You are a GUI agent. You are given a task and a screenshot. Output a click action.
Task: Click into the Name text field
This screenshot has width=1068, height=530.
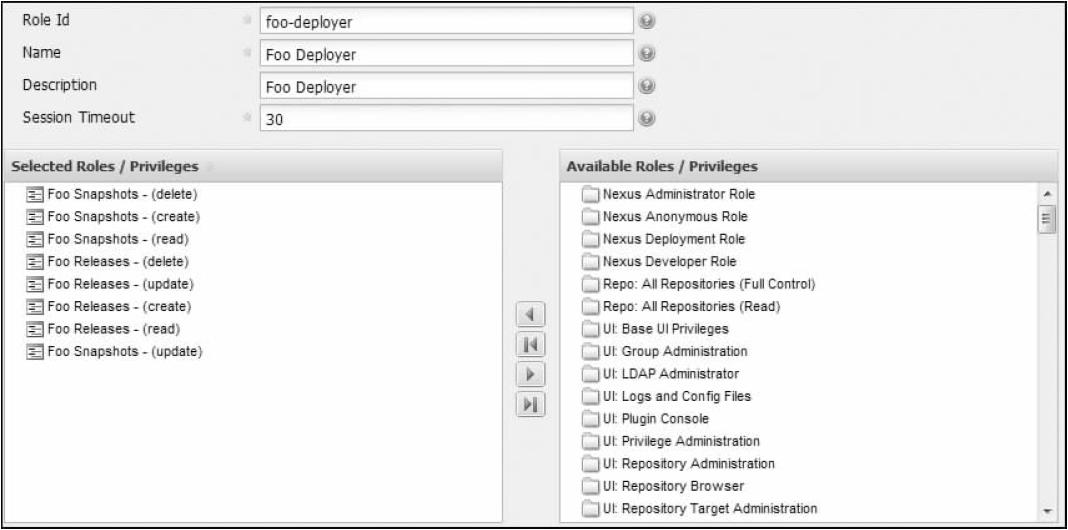[445, 54]
